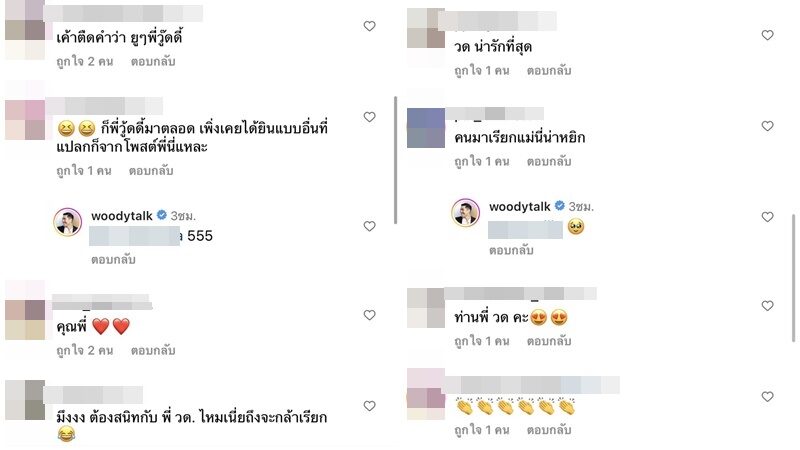Open woodytalk avatar in right column reply

coord(465,212)
